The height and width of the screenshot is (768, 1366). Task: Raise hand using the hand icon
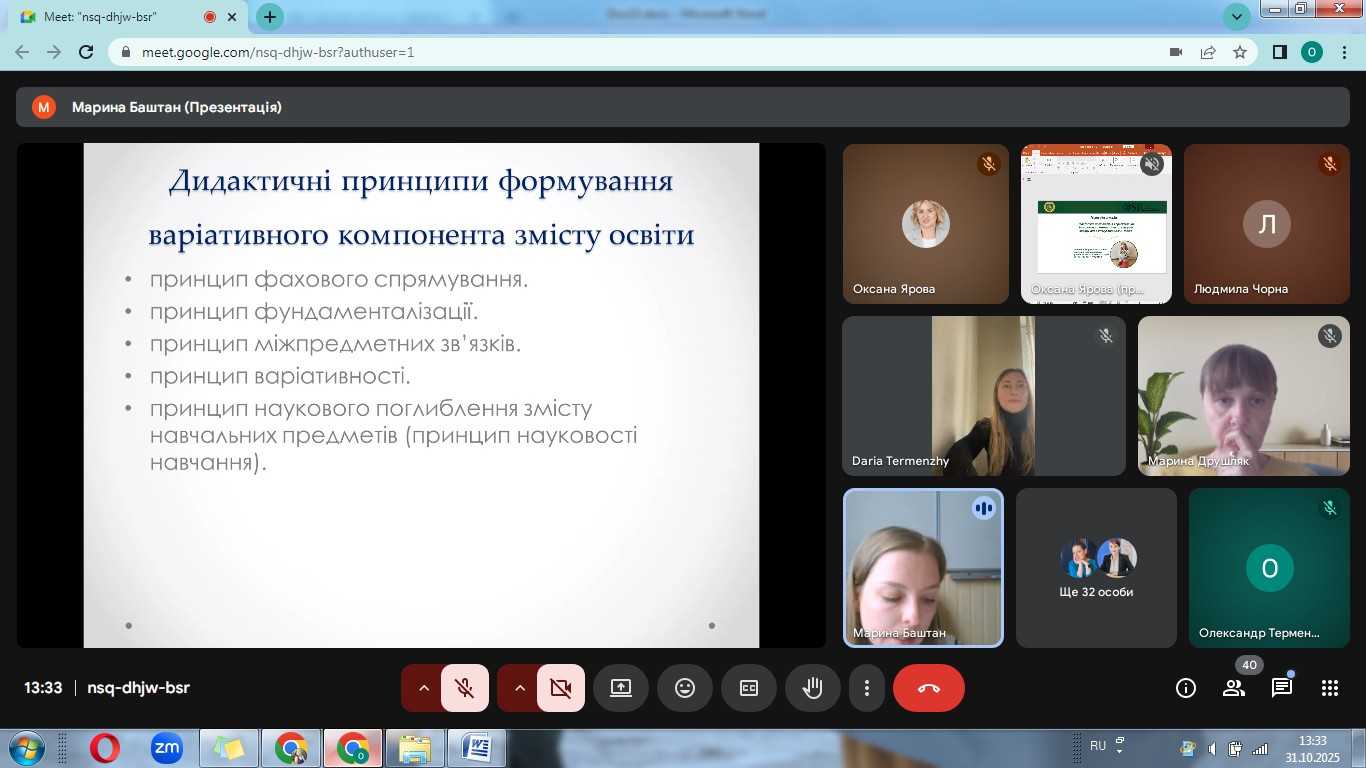(812, 688)
